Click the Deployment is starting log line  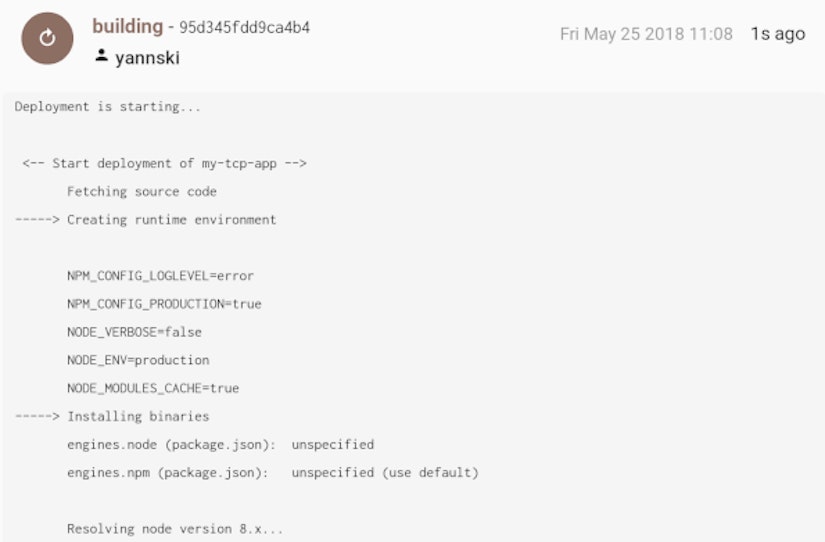pyautogui.click(x=108, y=107)
